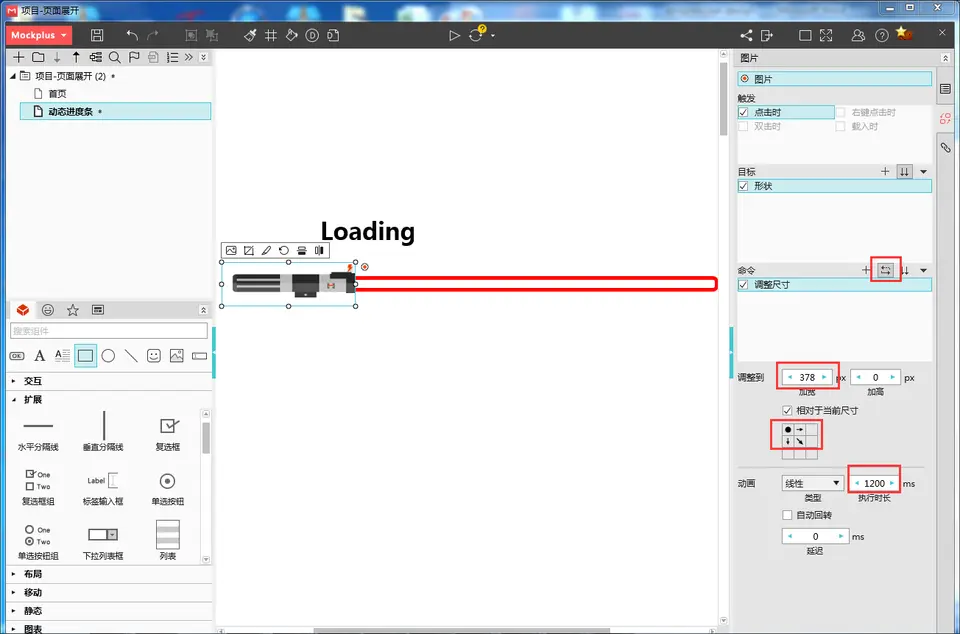
Task: Select the format painter brush tool
Action: (x=250, y=35)
